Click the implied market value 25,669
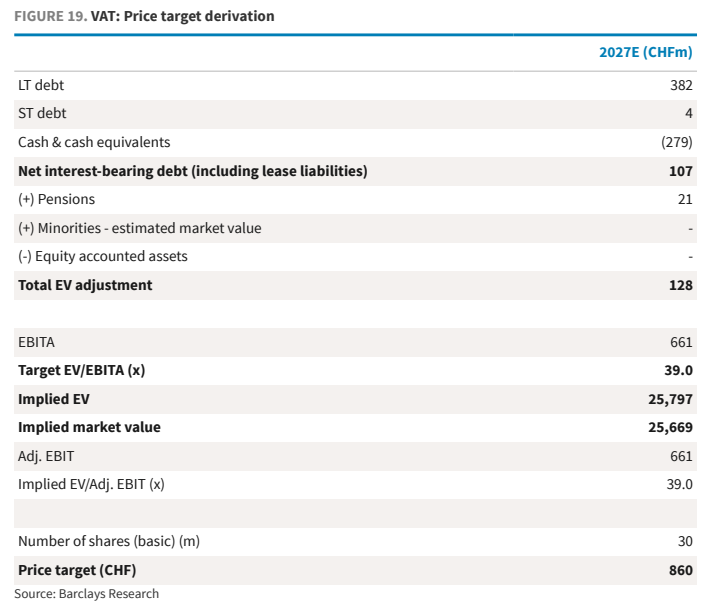711x615 pixels. coord(670,428)
